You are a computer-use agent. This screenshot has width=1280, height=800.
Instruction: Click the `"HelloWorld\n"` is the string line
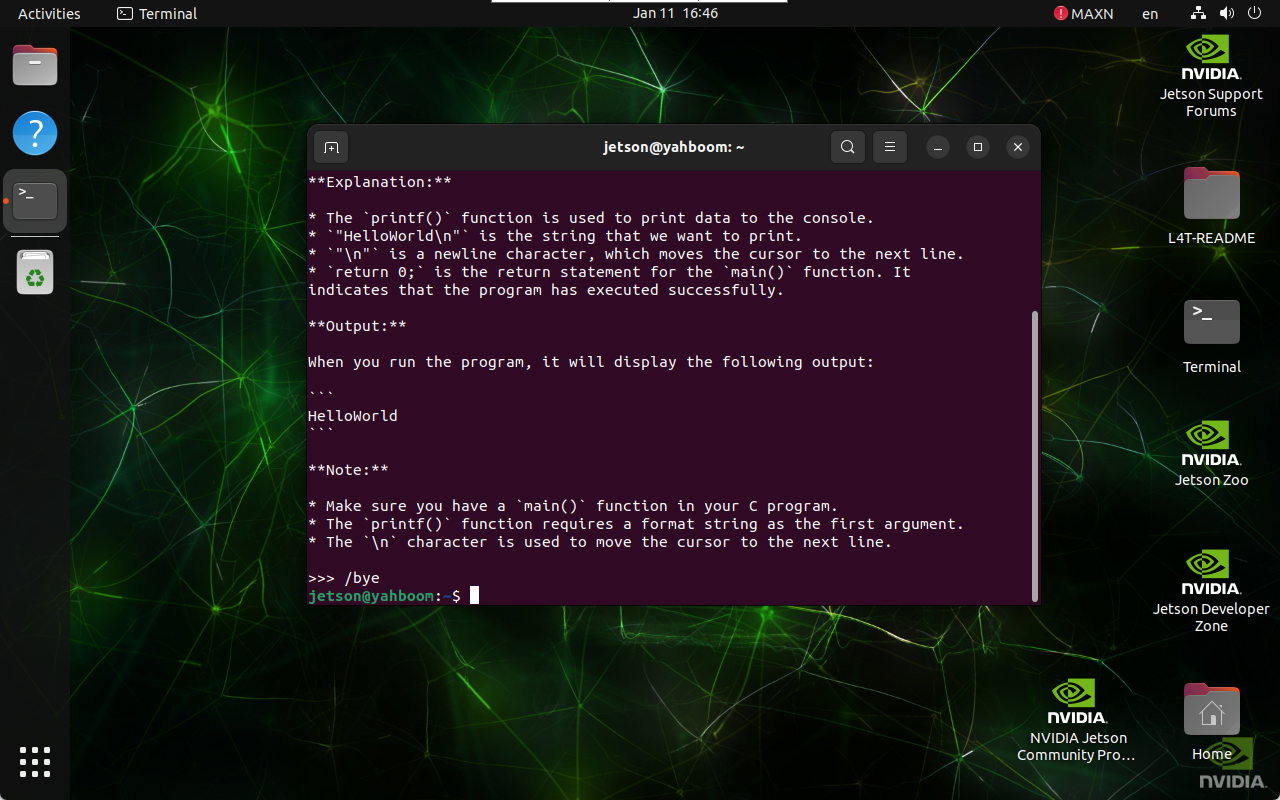(x=555, y=236)
